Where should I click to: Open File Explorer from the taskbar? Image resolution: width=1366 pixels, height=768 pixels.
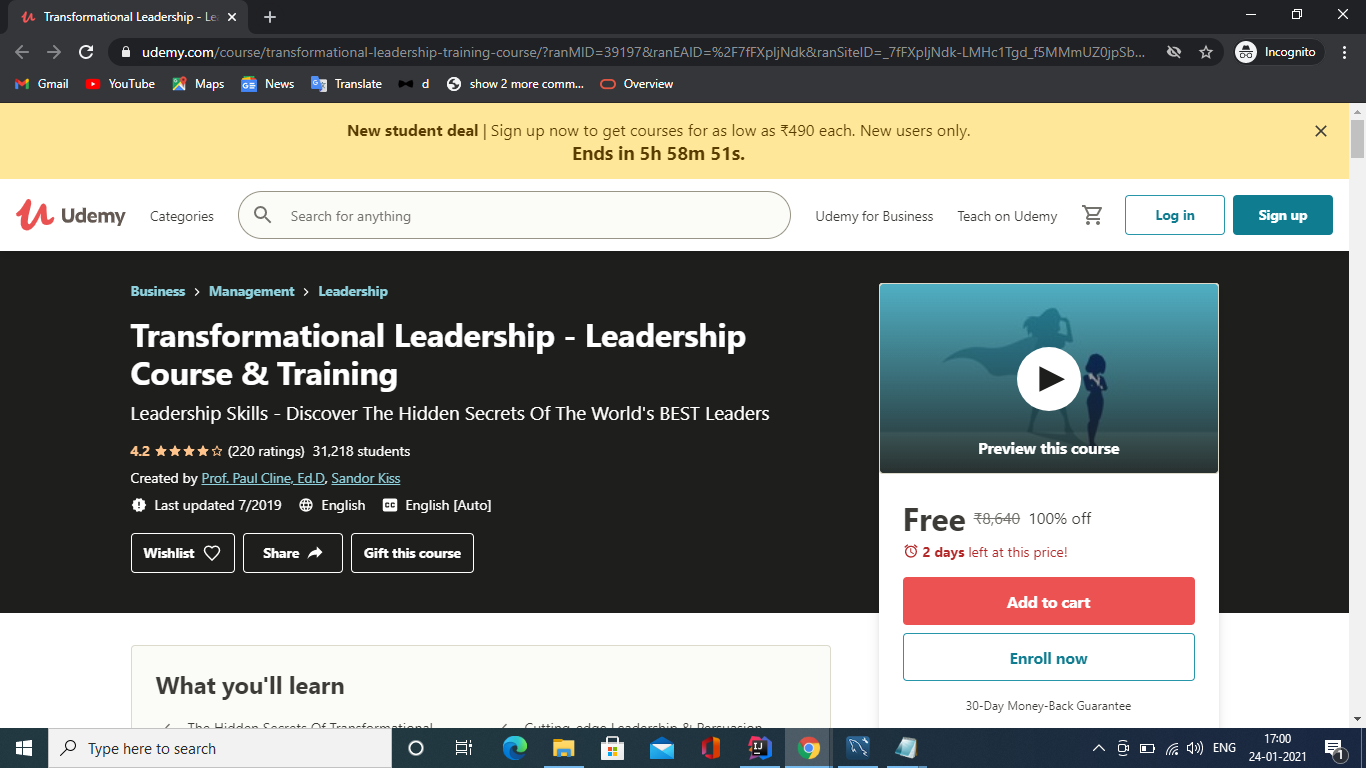coord(563,748)
